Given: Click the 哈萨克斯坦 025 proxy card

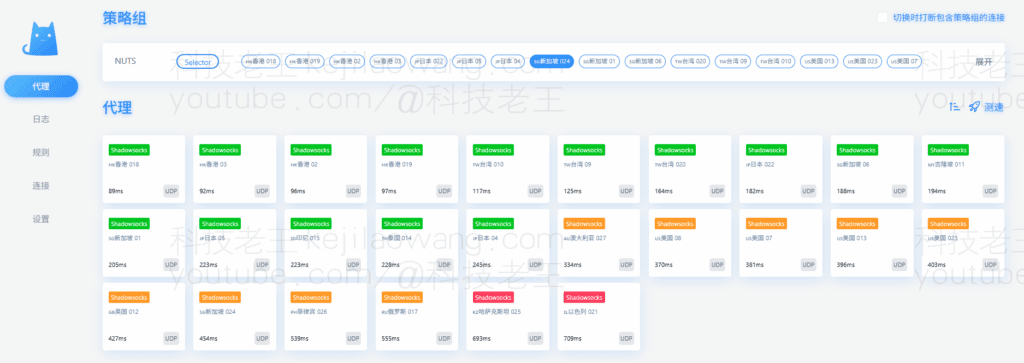Looking at the screenshot, I should [x=507, y=317].
